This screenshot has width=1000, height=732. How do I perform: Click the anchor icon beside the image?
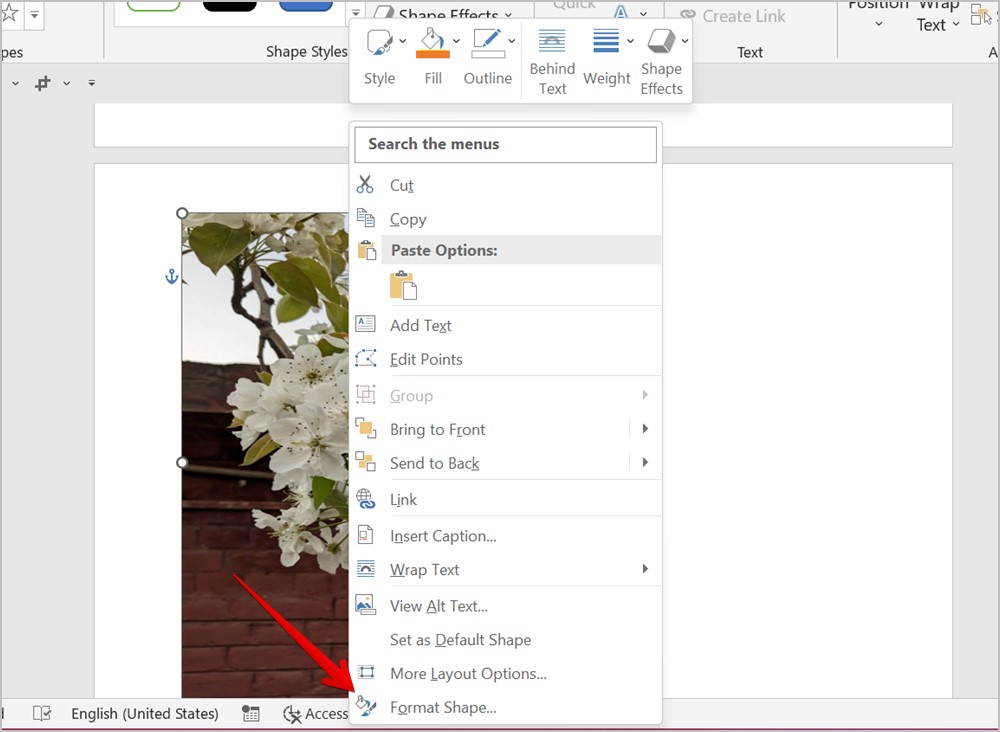coord(171,276)
